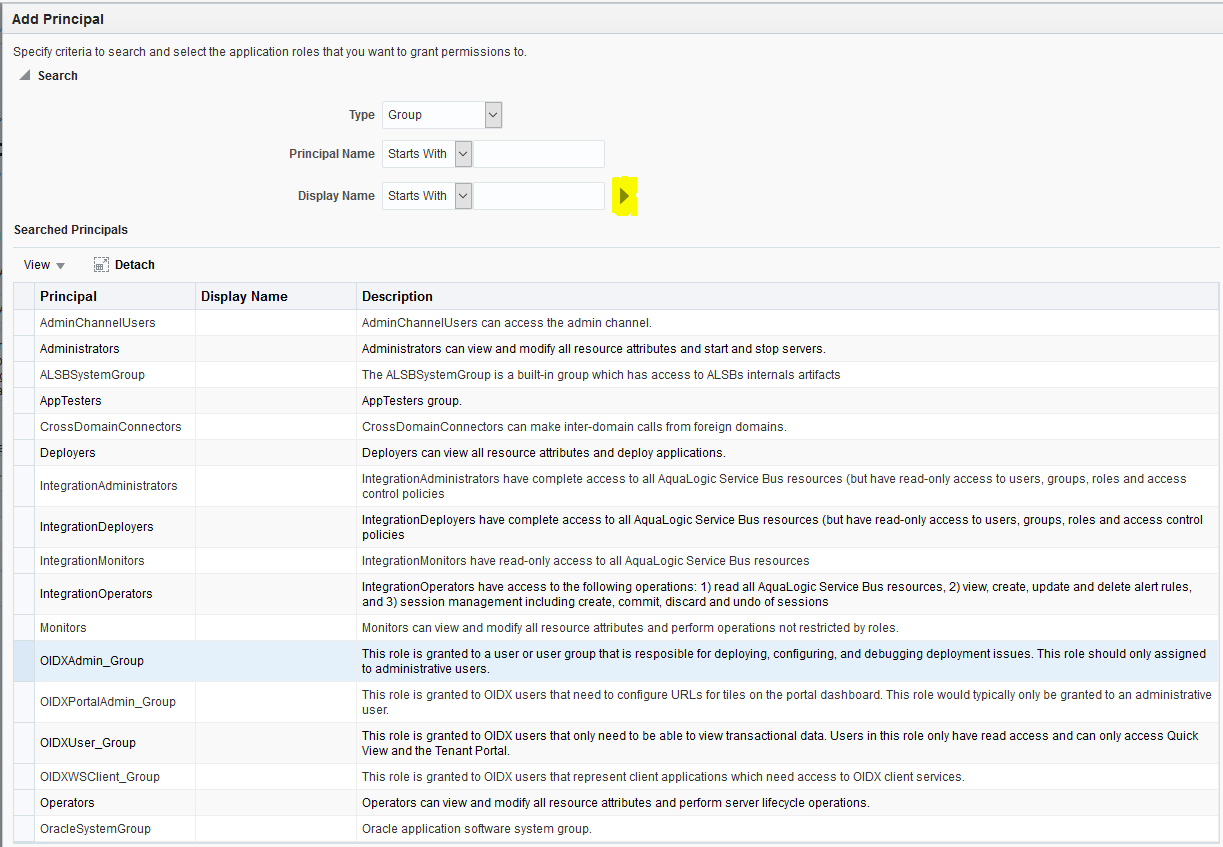Select the Administrators principal row

tap(79, 348)
